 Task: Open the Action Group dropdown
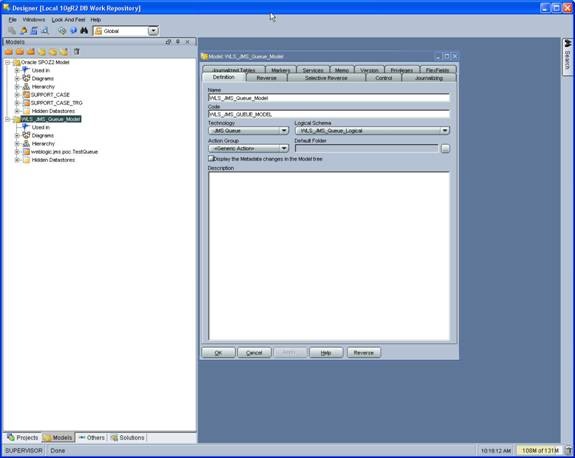click(248, 149)
